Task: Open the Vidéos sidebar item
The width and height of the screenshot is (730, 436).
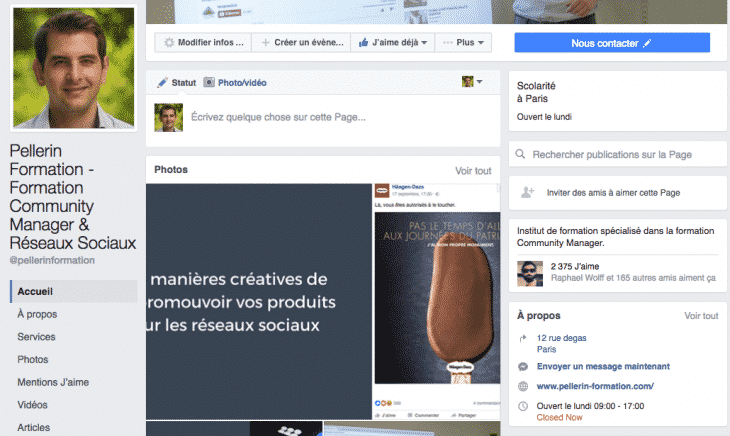Action: pos(32,405)
